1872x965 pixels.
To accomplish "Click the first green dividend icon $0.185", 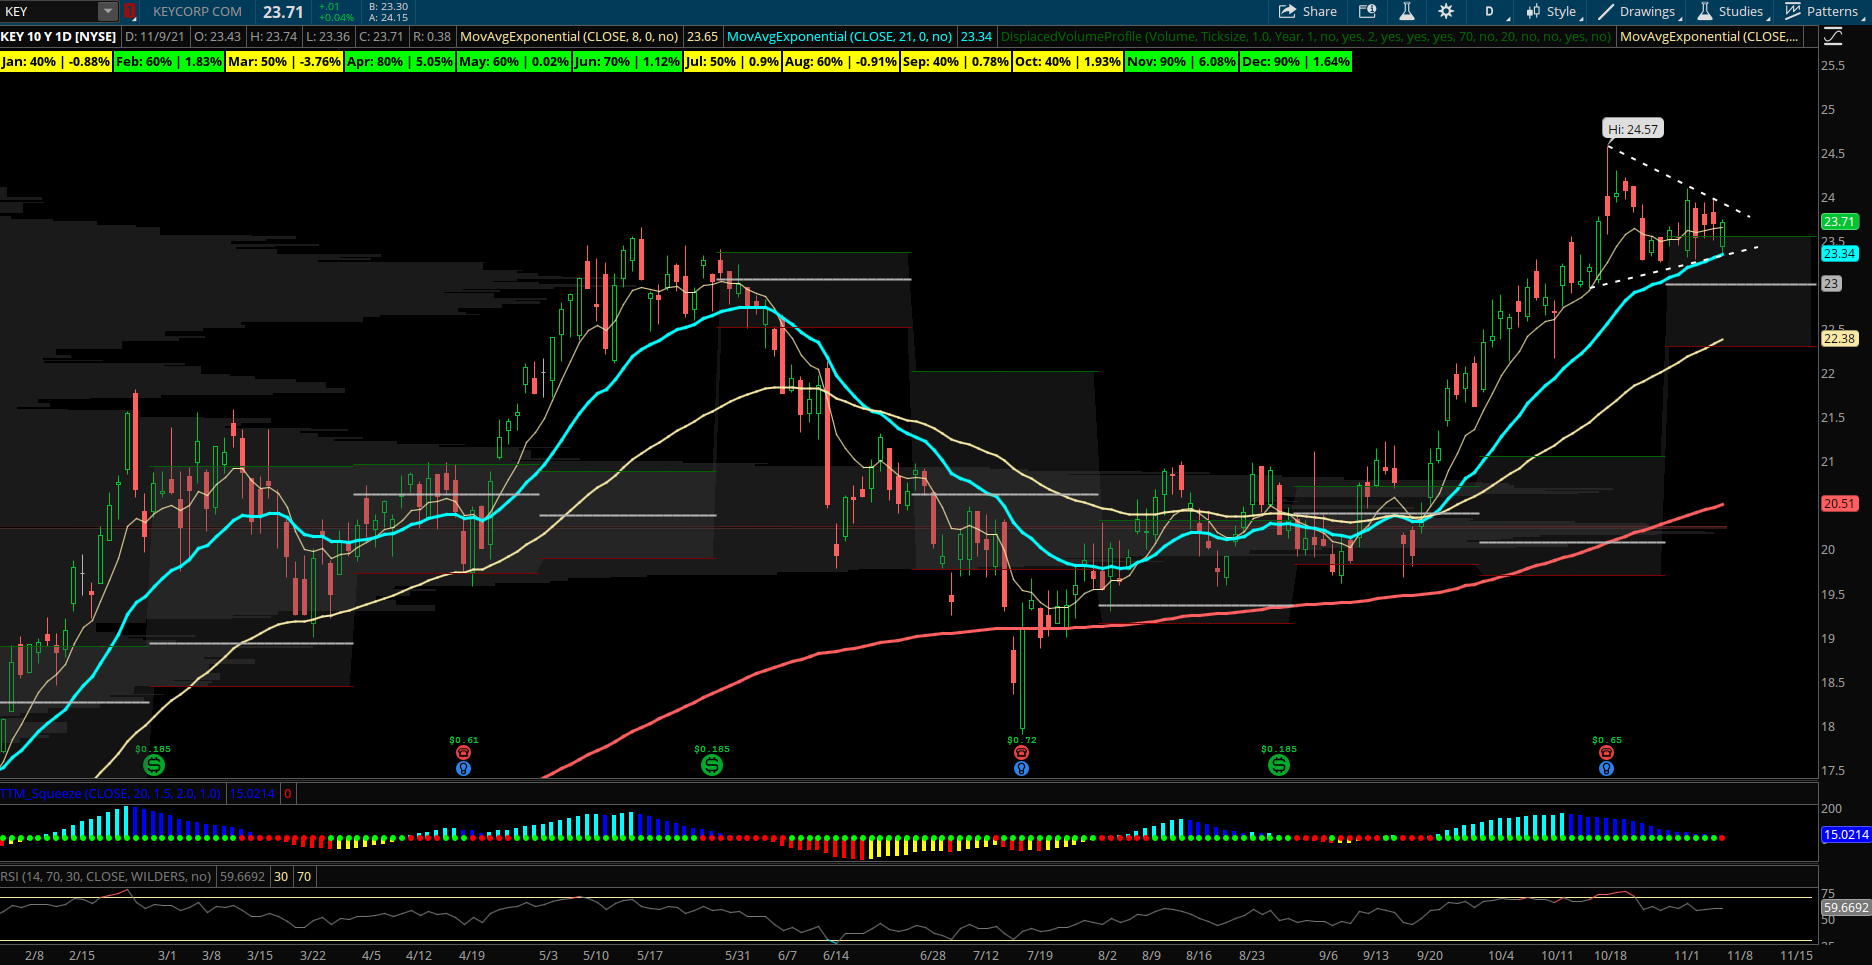I will click(153, 765).
